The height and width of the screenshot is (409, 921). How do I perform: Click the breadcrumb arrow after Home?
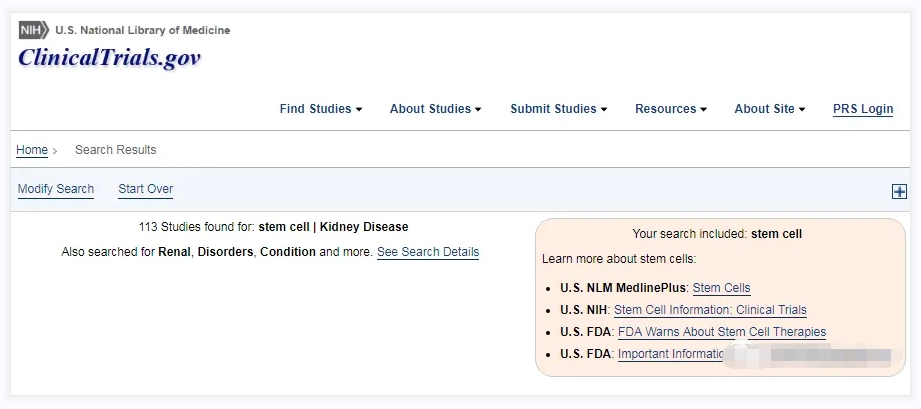55,151
